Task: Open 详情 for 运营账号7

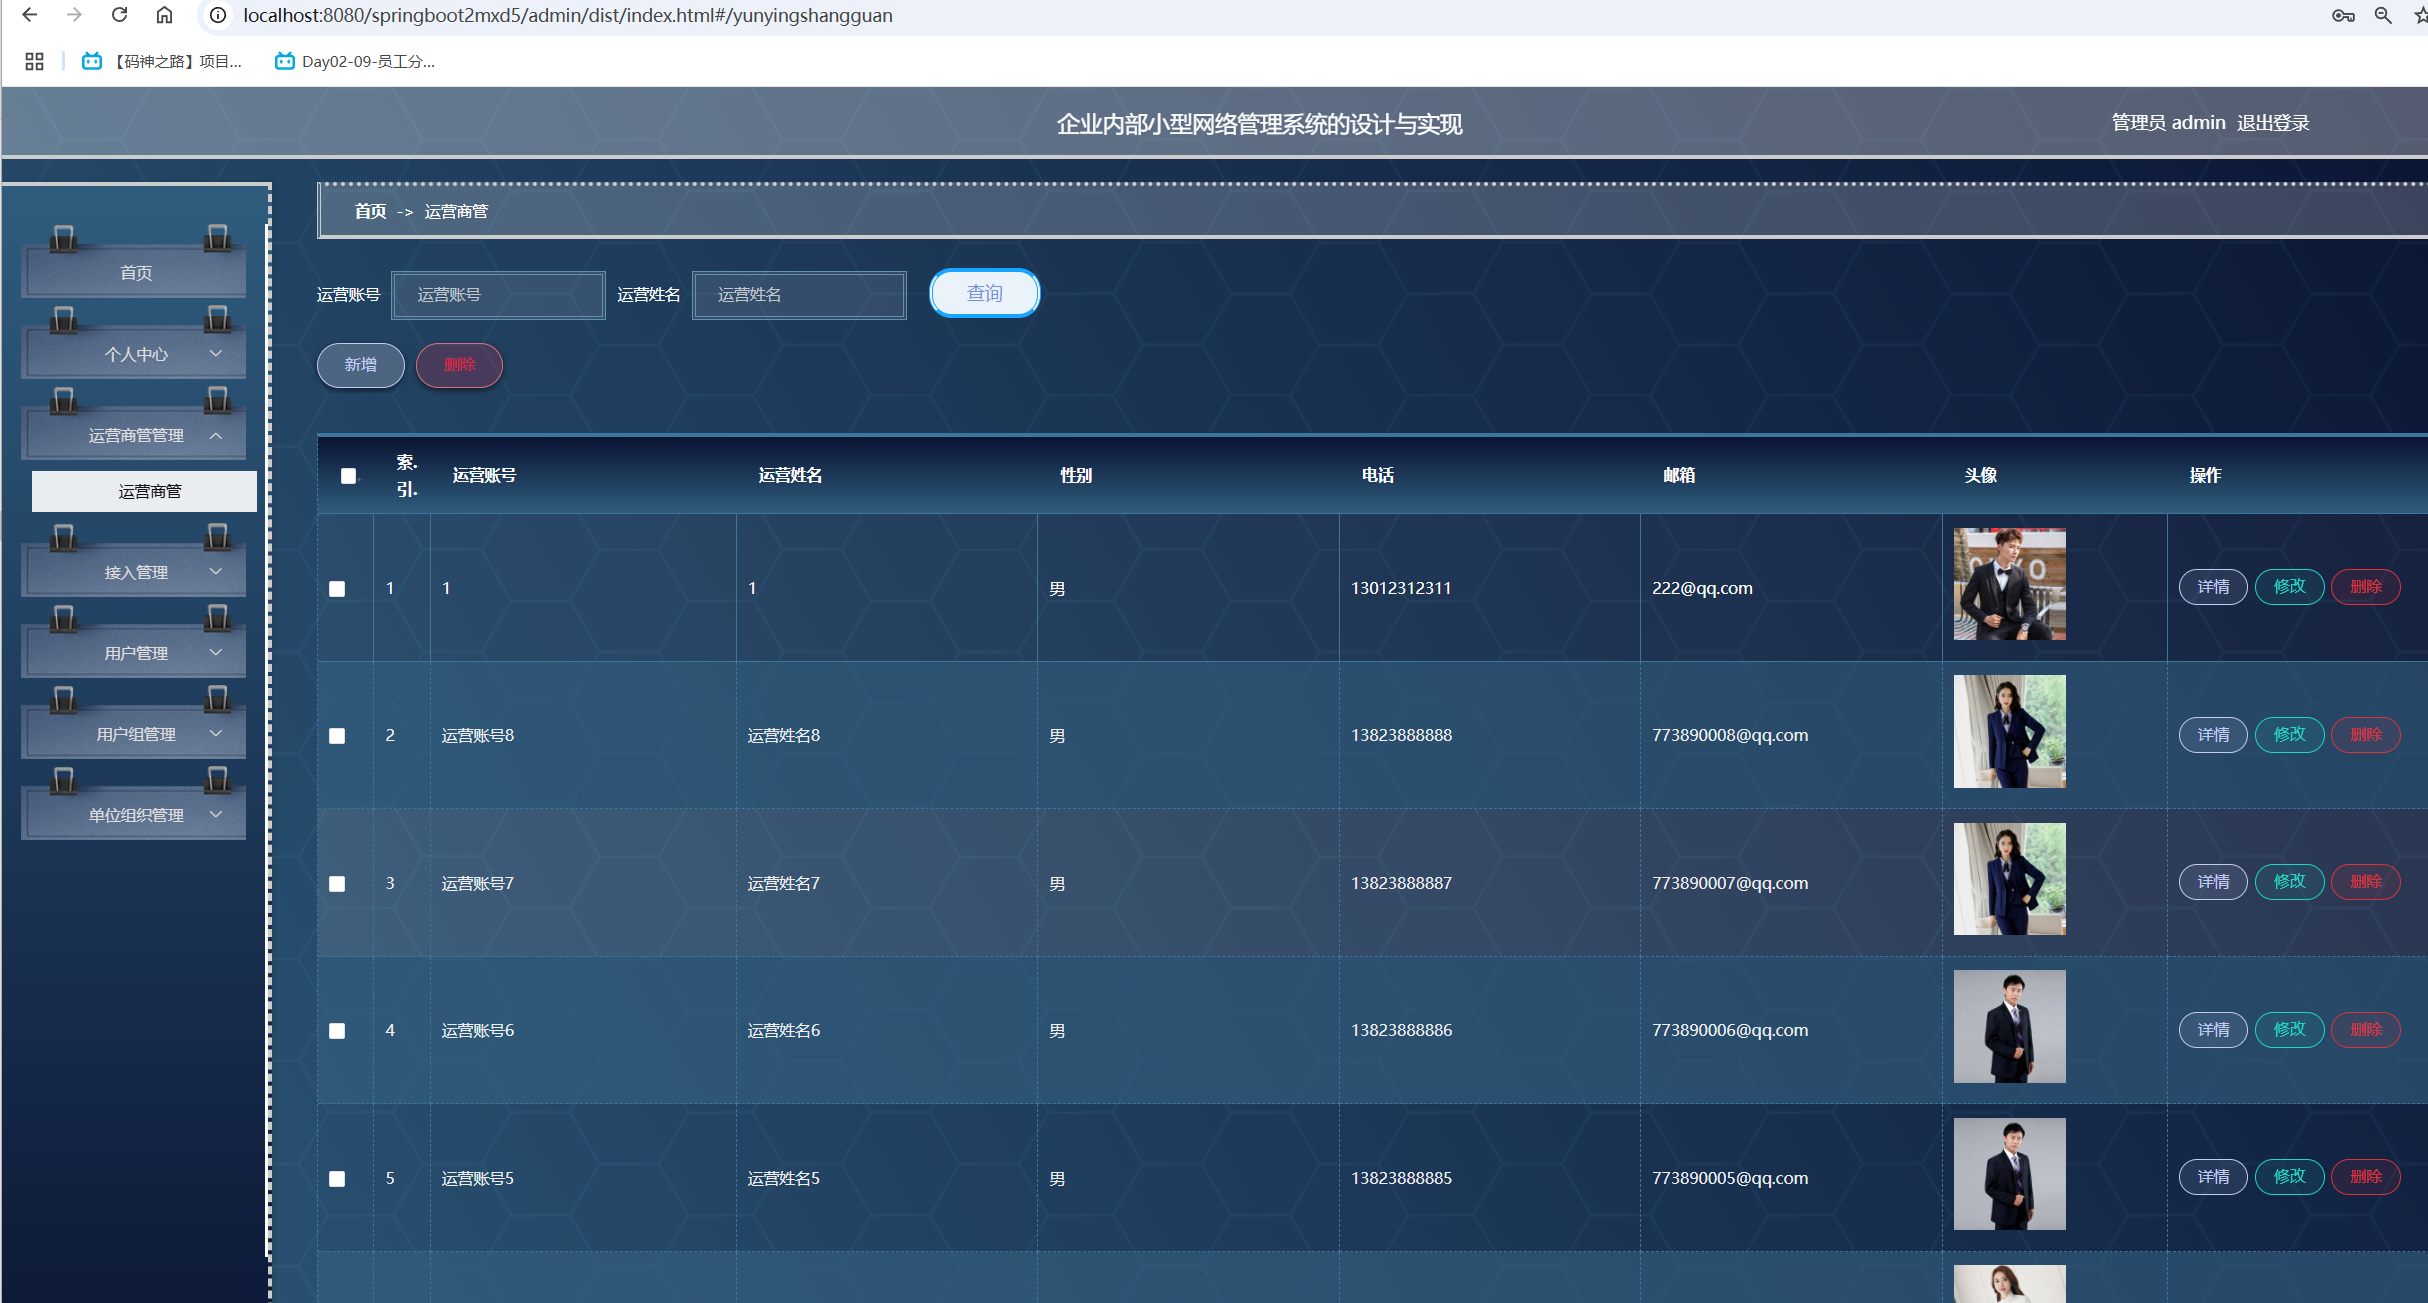Action: [x=2213, y=882]
